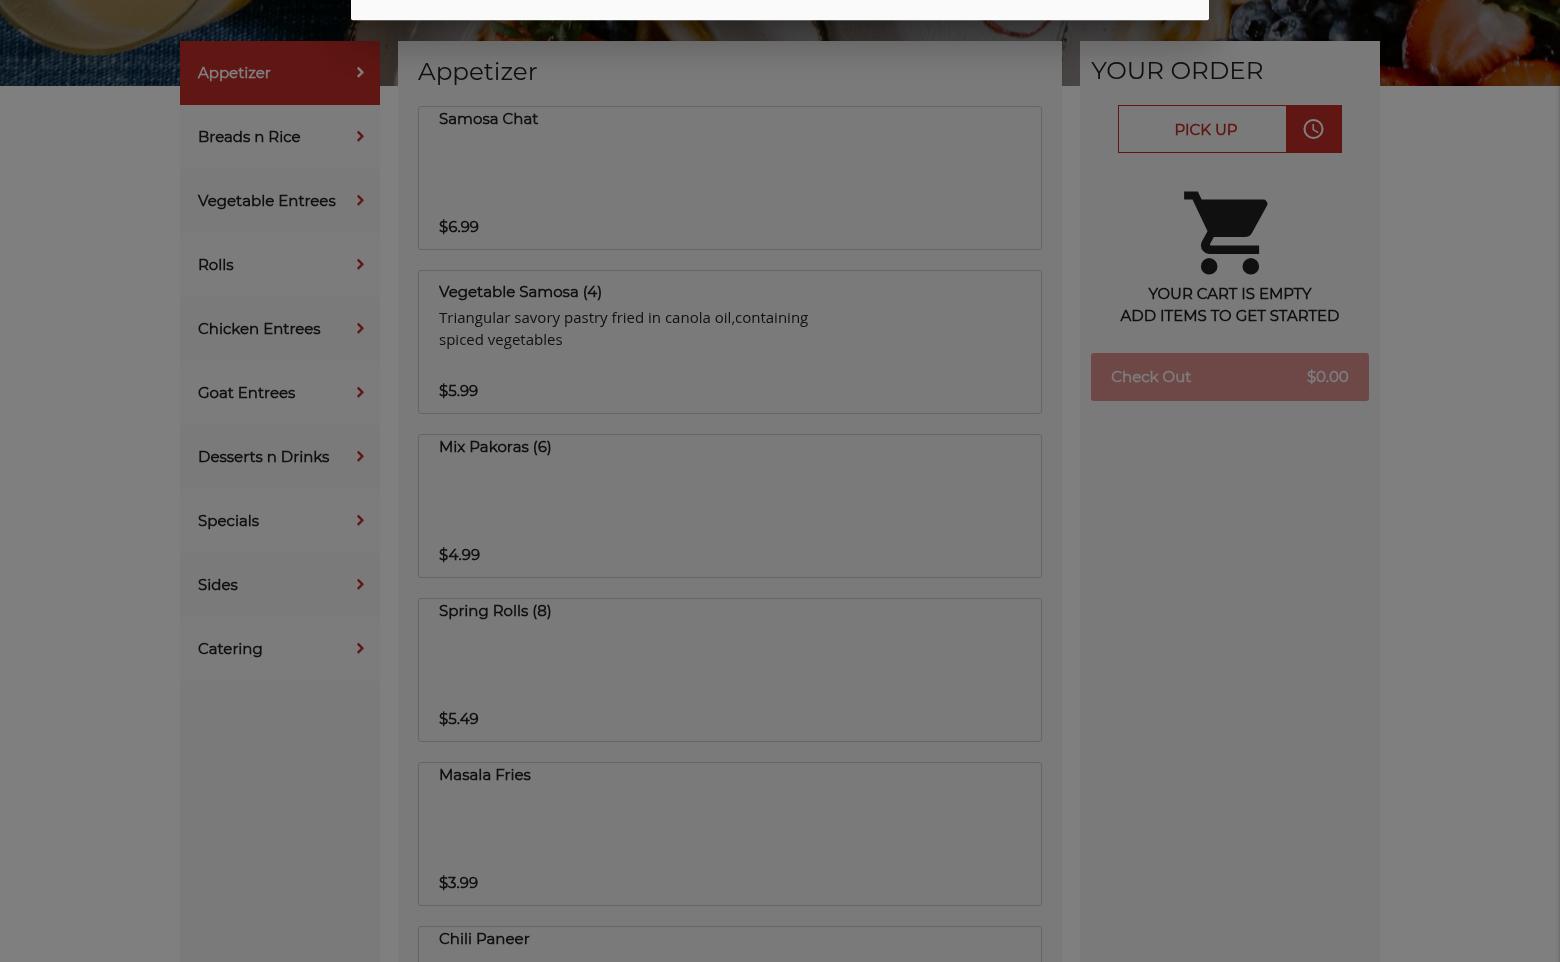The image size is (1560, 962).
Task: Click the chevron arrow next to Breads n Rice
Action: (x=360, y=136)
